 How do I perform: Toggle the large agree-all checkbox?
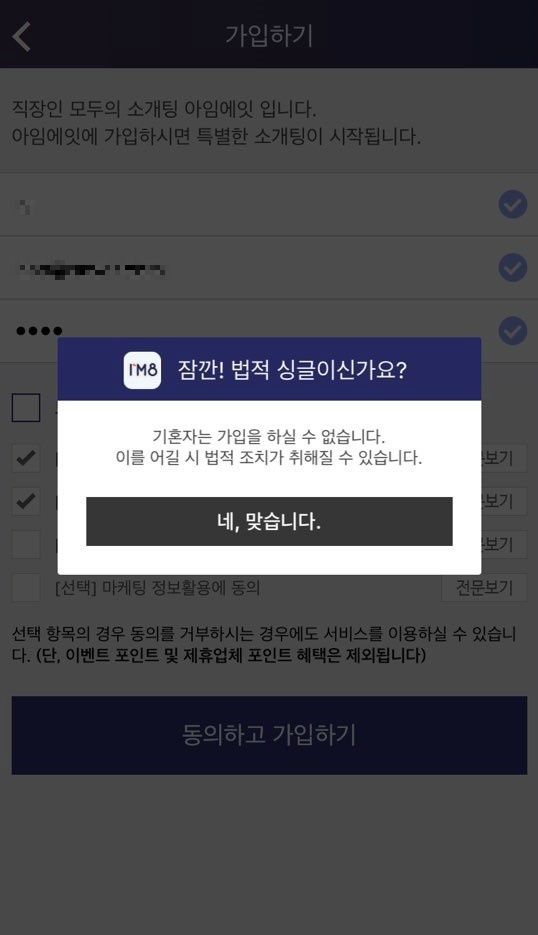[26, 408]
